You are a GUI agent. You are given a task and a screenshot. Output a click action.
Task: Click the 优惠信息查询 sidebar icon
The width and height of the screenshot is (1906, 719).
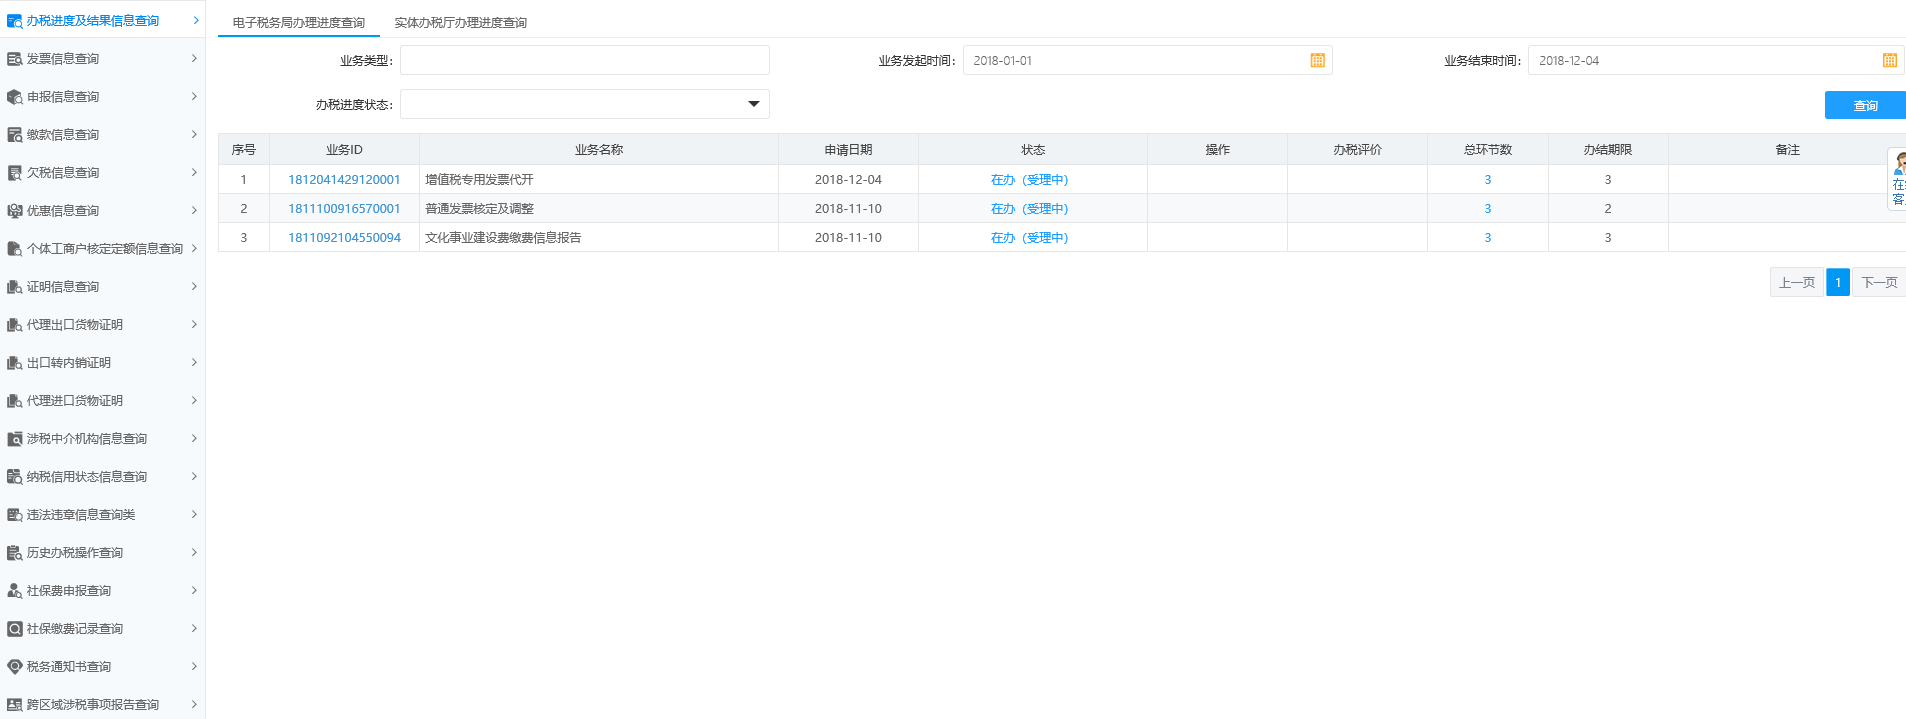[x=14, y=211]
